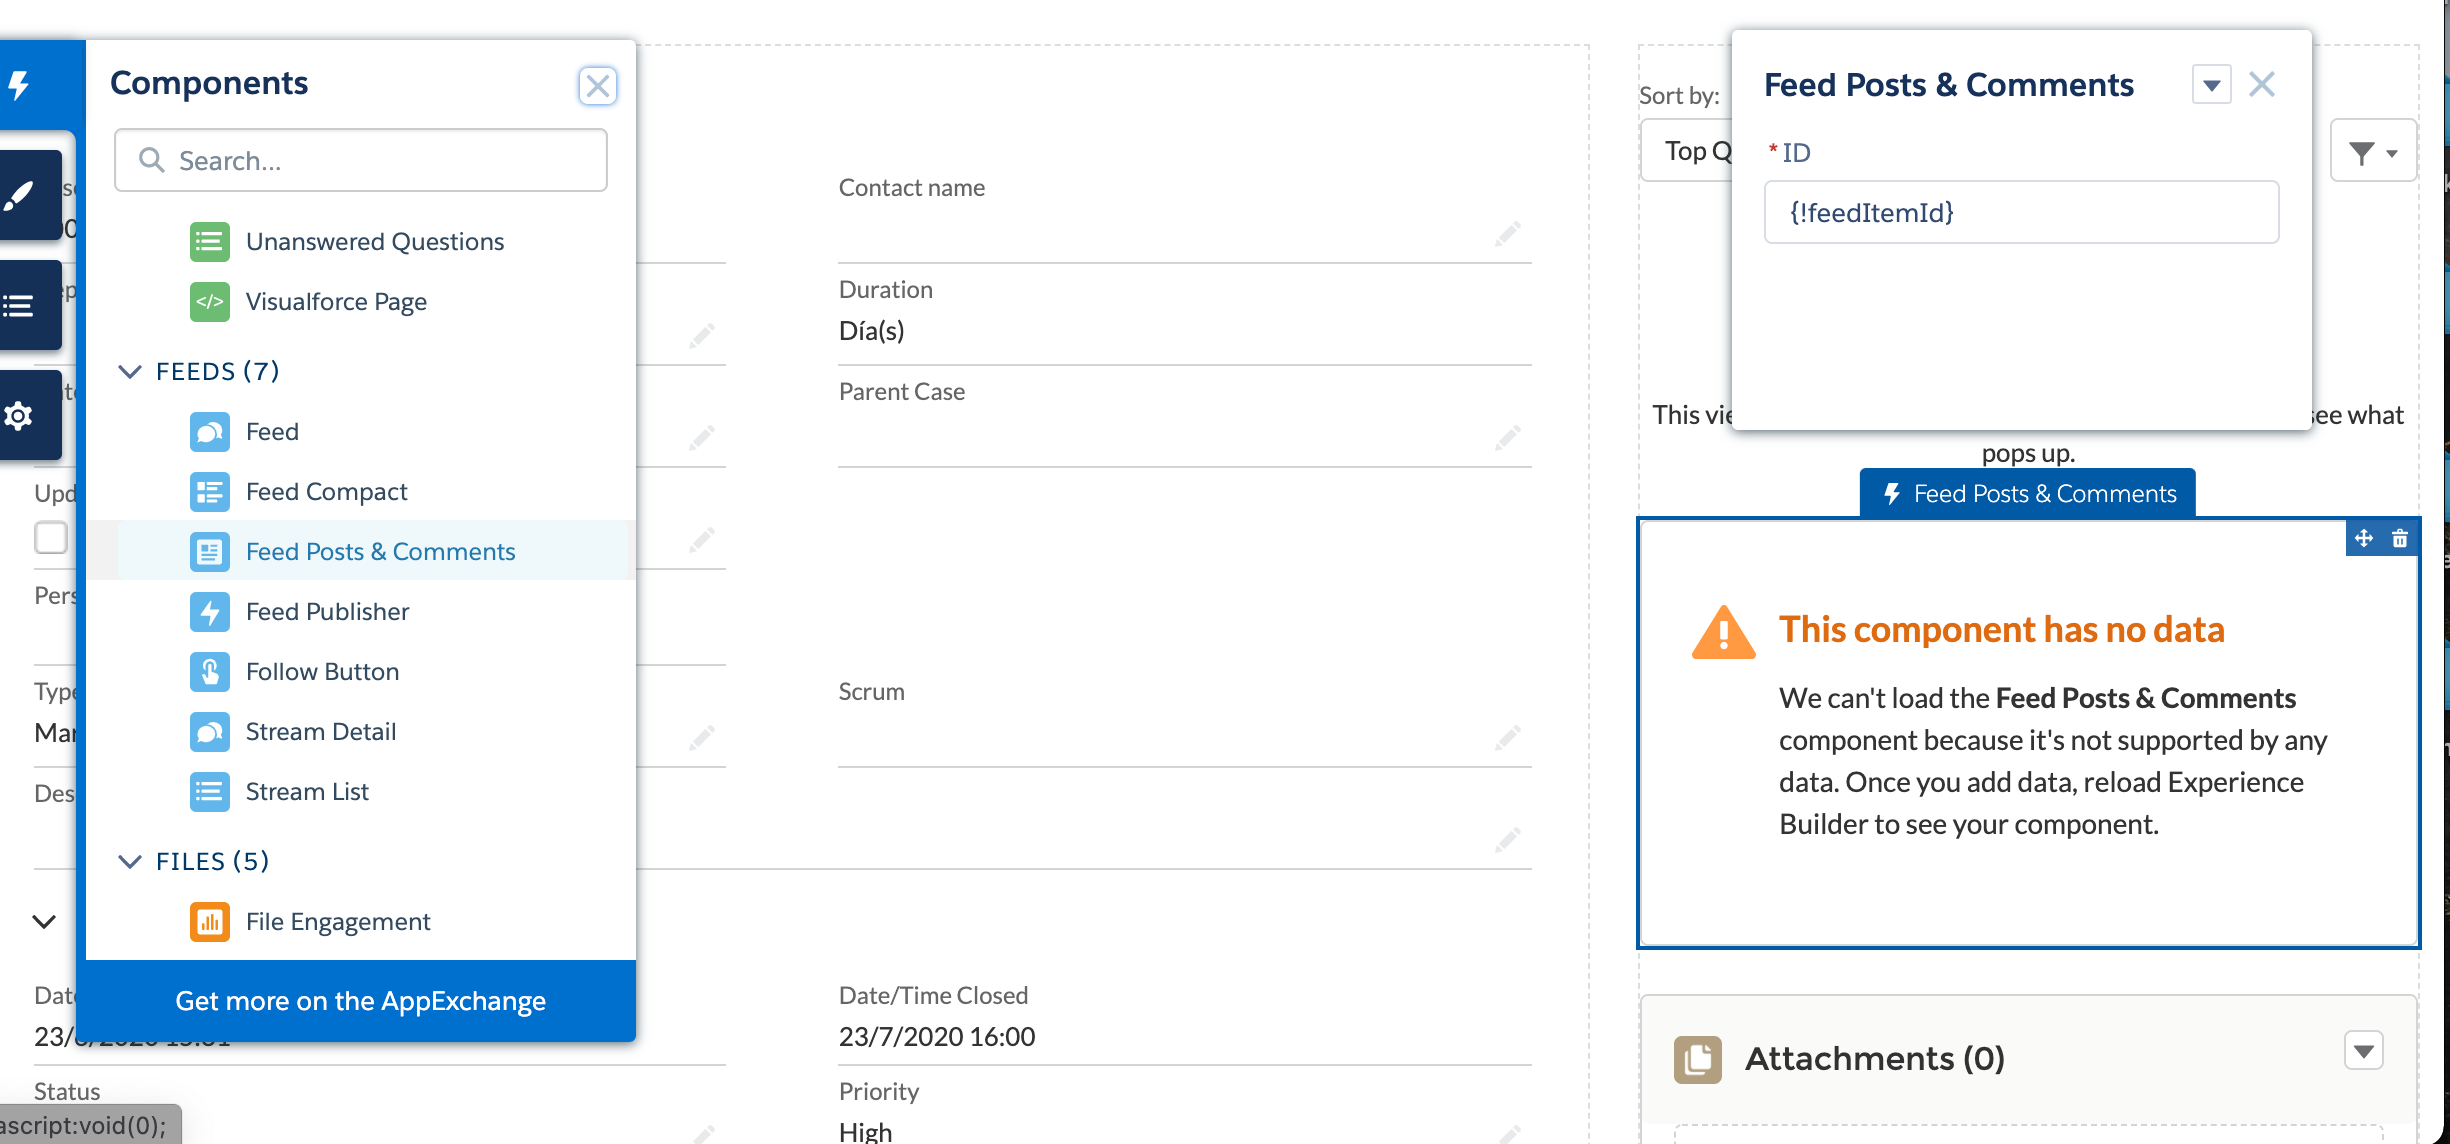The width and height of the screenshot is (2450, 1144).
Task: Select Feed Compact from components list
Action: 326,492
